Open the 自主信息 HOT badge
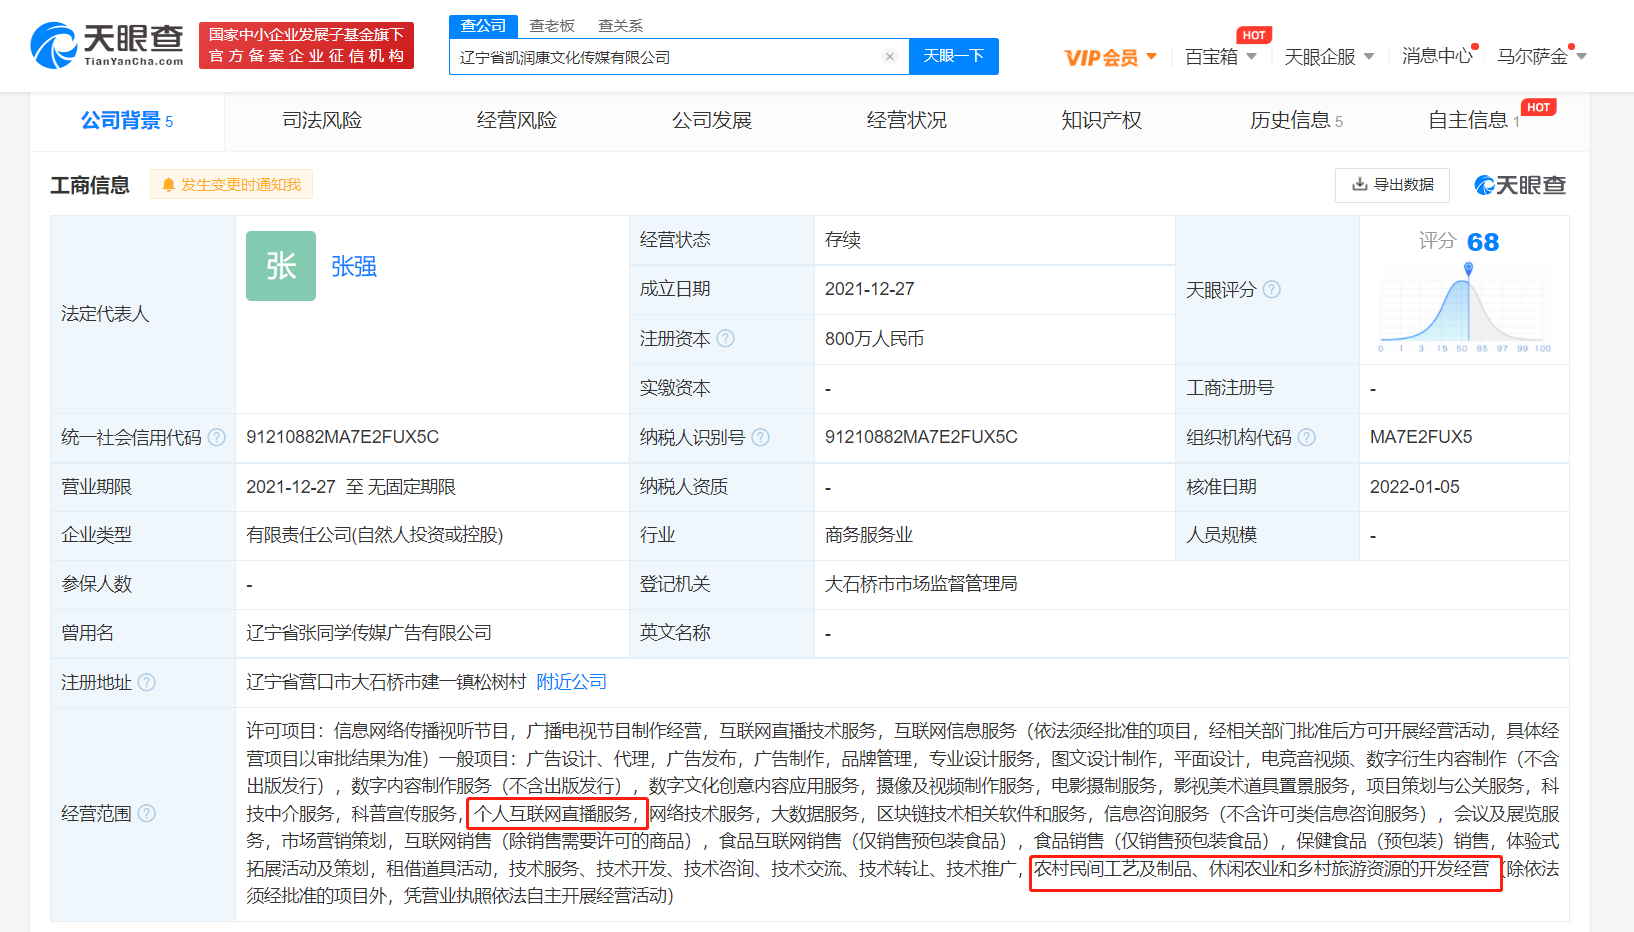1634x932 pixels. (1538, 107)
